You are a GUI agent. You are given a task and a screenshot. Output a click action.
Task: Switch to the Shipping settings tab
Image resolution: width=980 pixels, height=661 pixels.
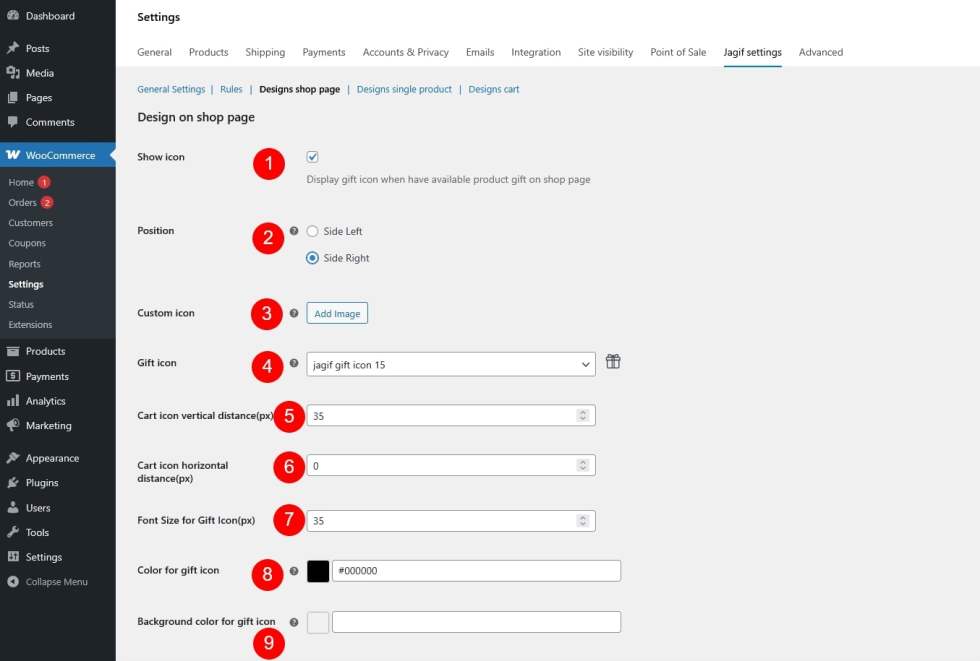265,52
